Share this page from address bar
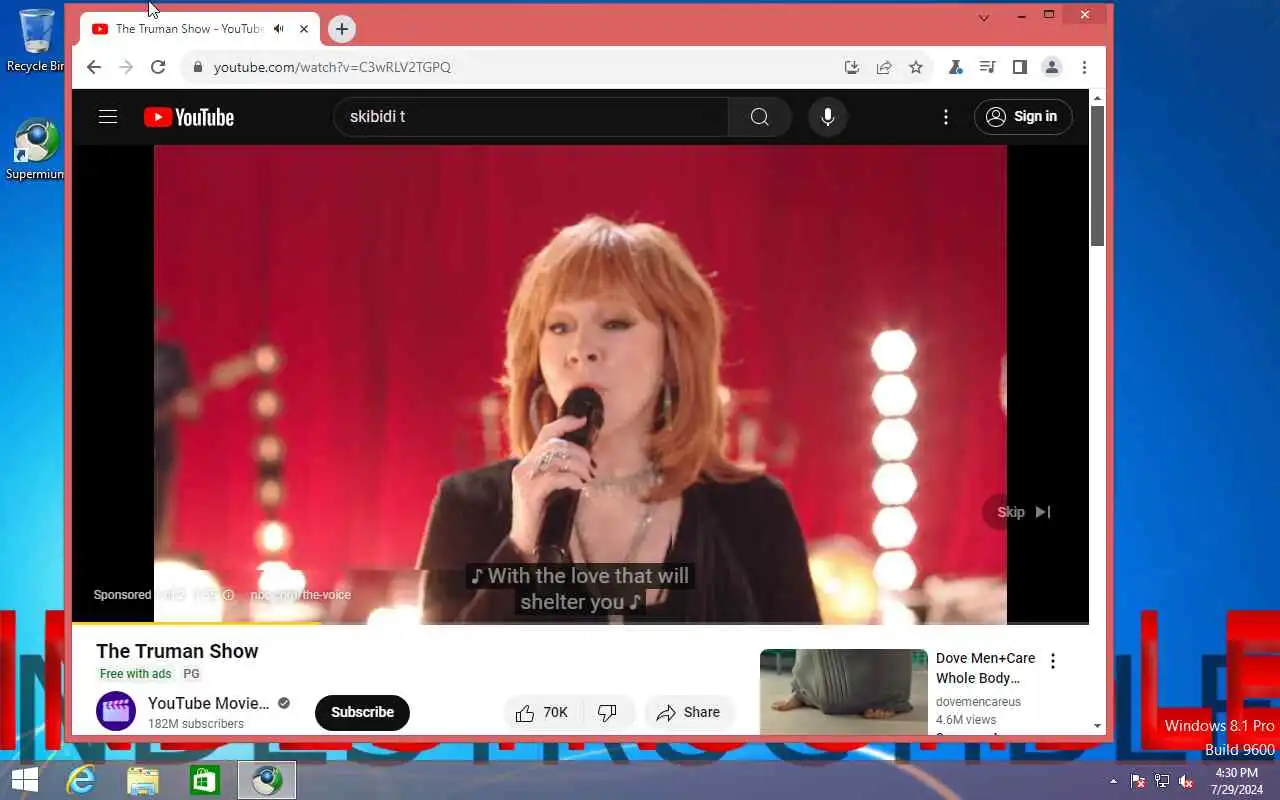 click(884, 67)
